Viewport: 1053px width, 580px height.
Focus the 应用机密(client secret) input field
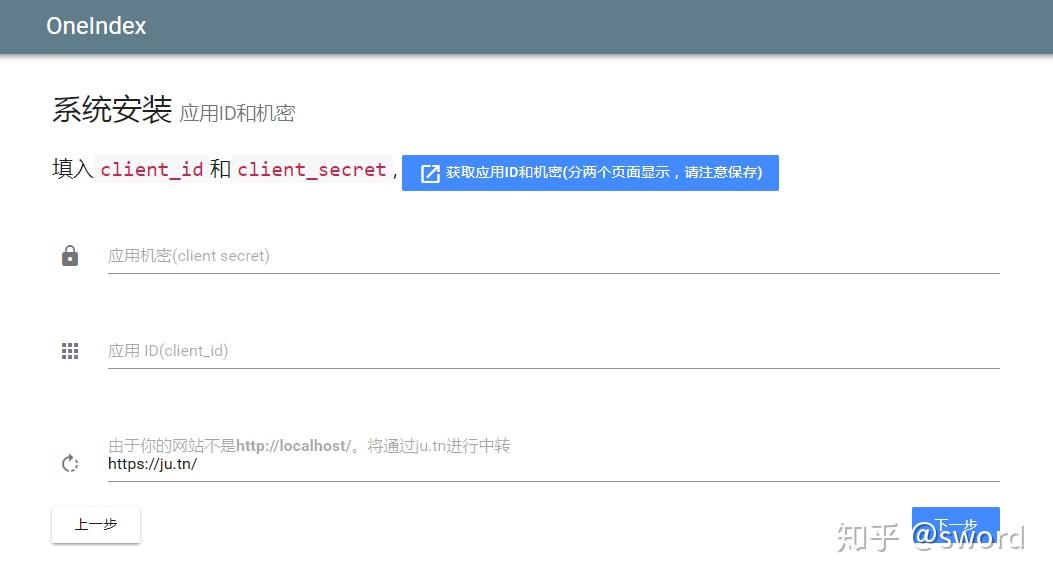[x=400, y=255]
